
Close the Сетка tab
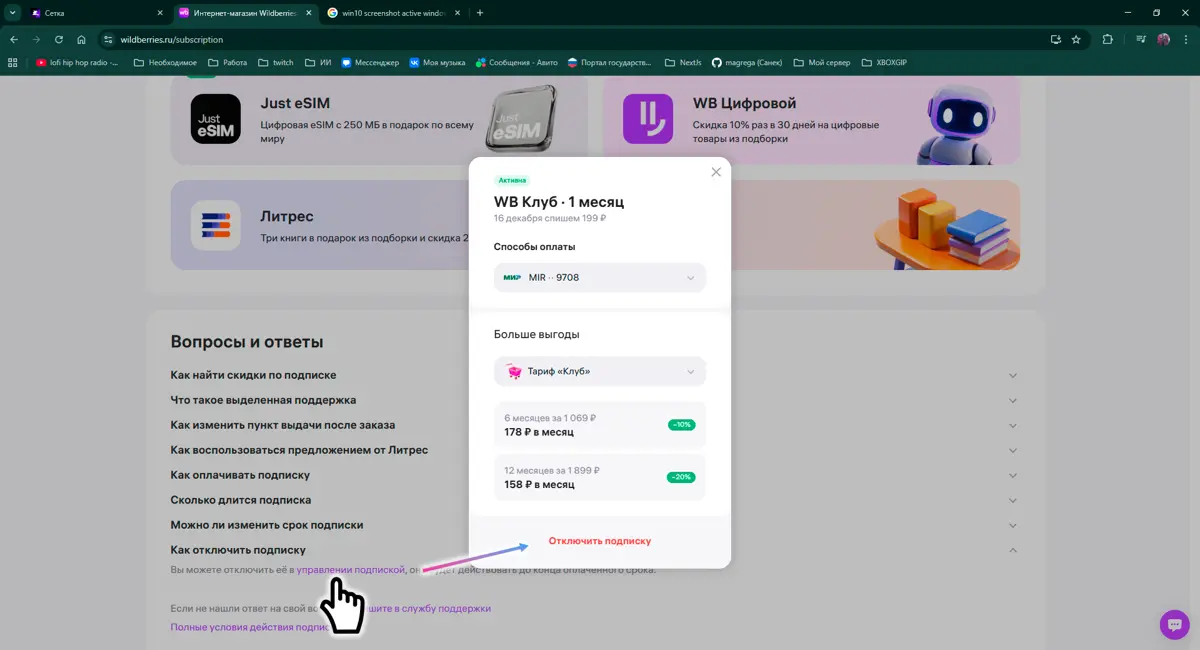(160, 13)
